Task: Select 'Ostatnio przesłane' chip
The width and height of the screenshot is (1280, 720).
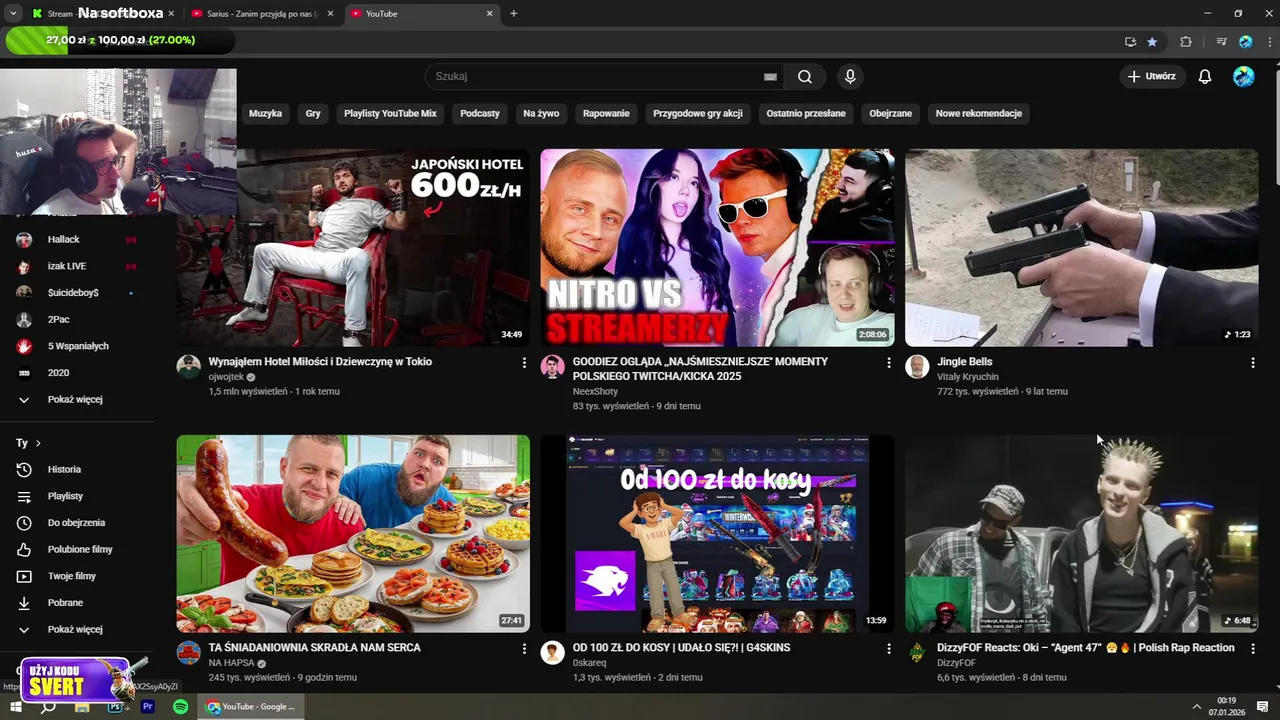Action: (x=806, y=114)
